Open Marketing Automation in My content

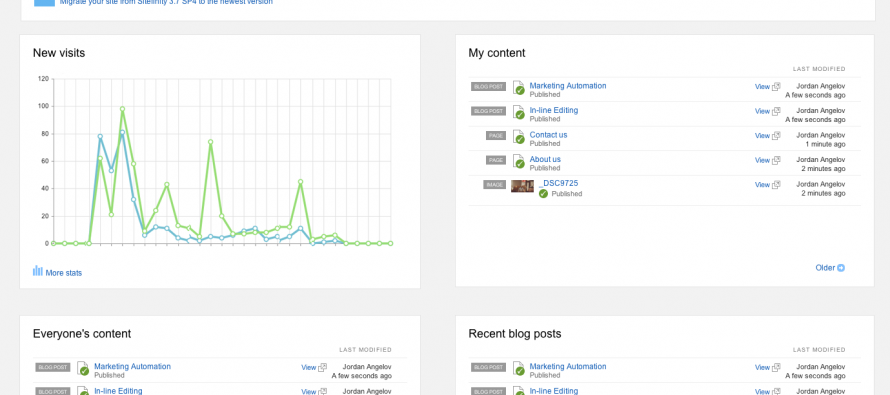tap(568, 86)
